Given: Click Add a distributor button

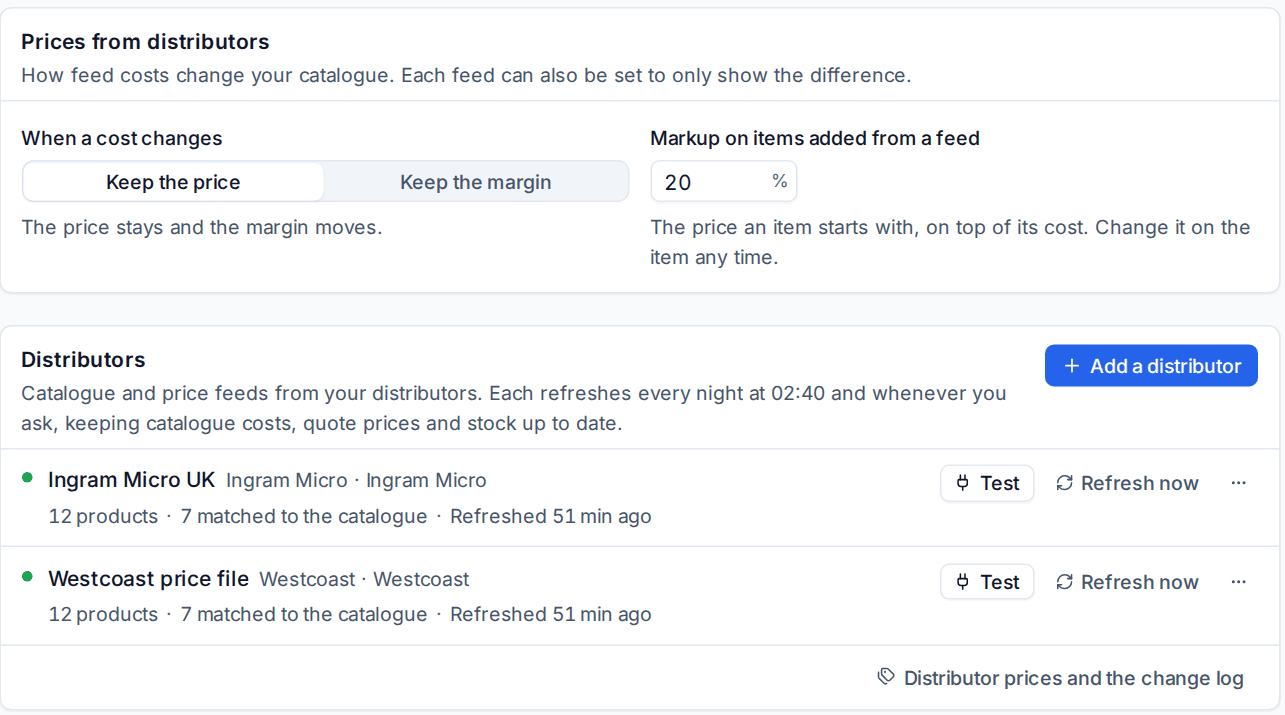Looking at the screenshot, I should (1151, 366).
